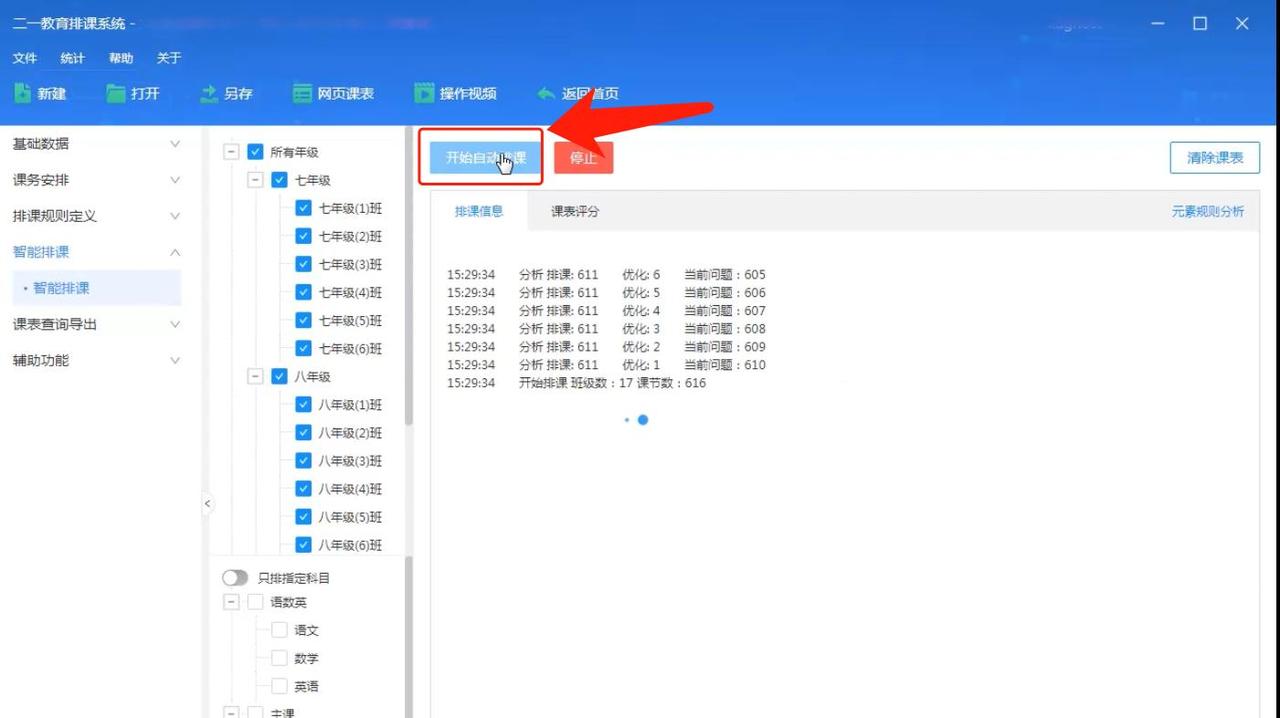This screenshot has height=718, width=1280.
Task: Uncheck the 所有年级 checkbox
Action: coord(255,152)
